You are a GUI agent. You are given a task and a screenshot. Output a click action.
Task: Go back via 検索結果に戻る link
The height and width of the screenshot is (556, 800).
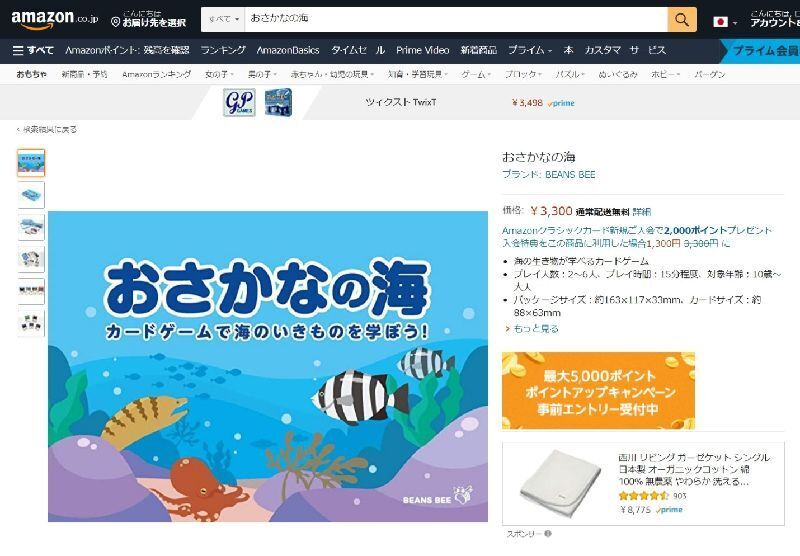(x=47, y=130)
